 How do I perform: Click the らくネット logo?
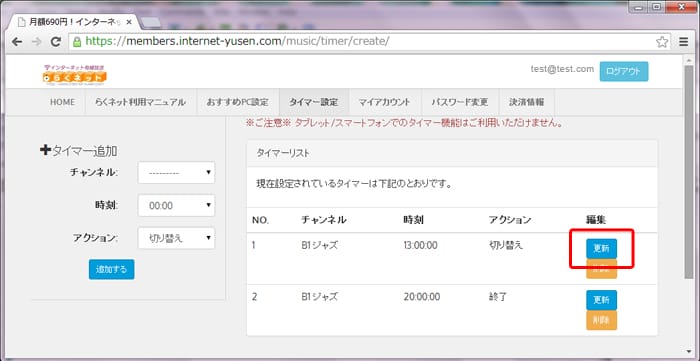click(75, 75)
